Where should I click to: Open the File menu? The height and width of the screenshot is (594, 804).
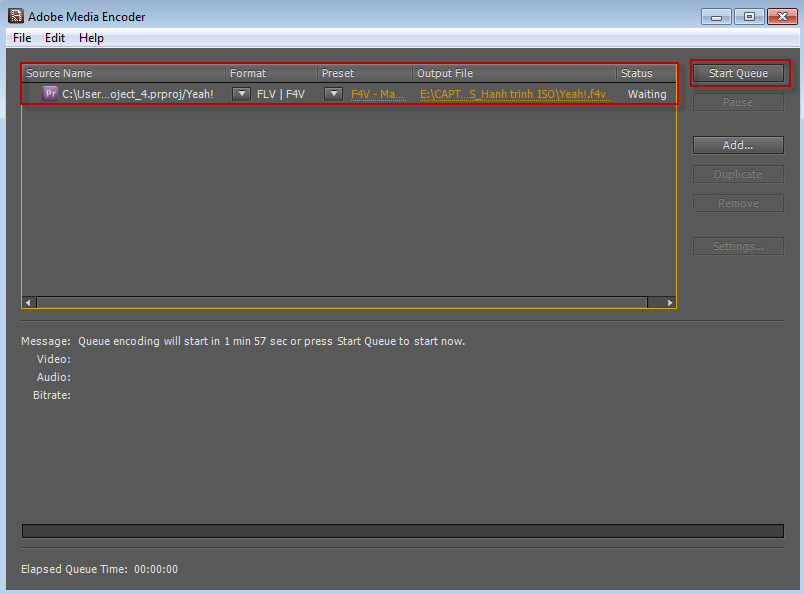tap(22, 38)
